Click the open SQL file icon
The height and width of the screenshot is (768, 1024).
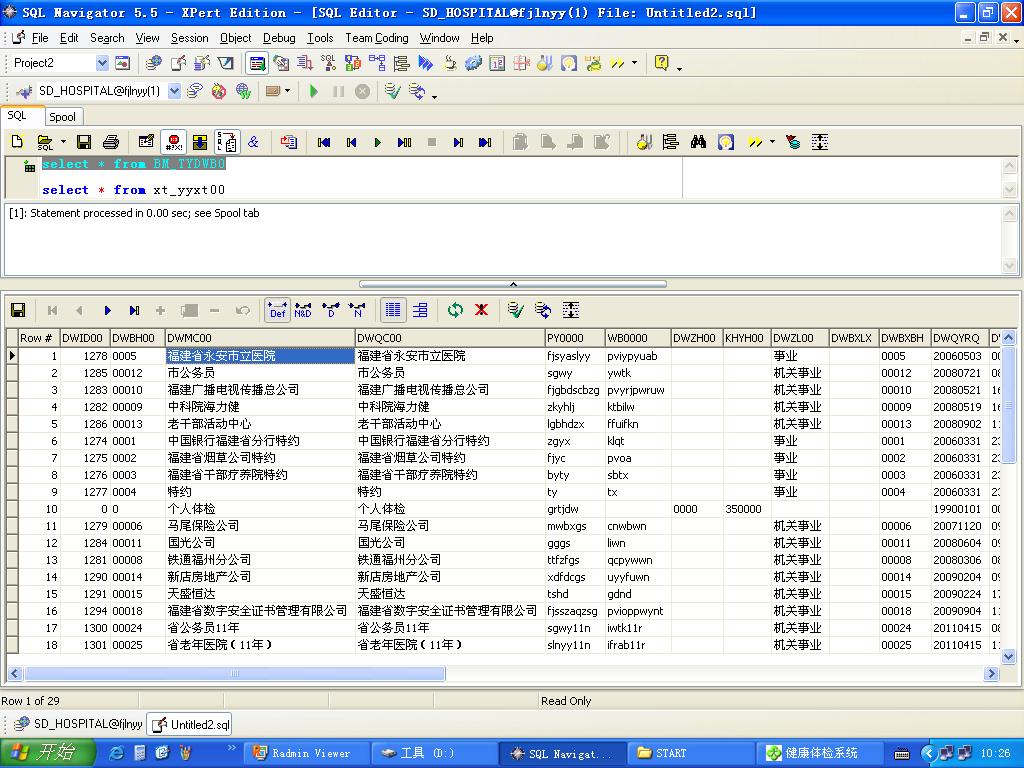point(45,142)
